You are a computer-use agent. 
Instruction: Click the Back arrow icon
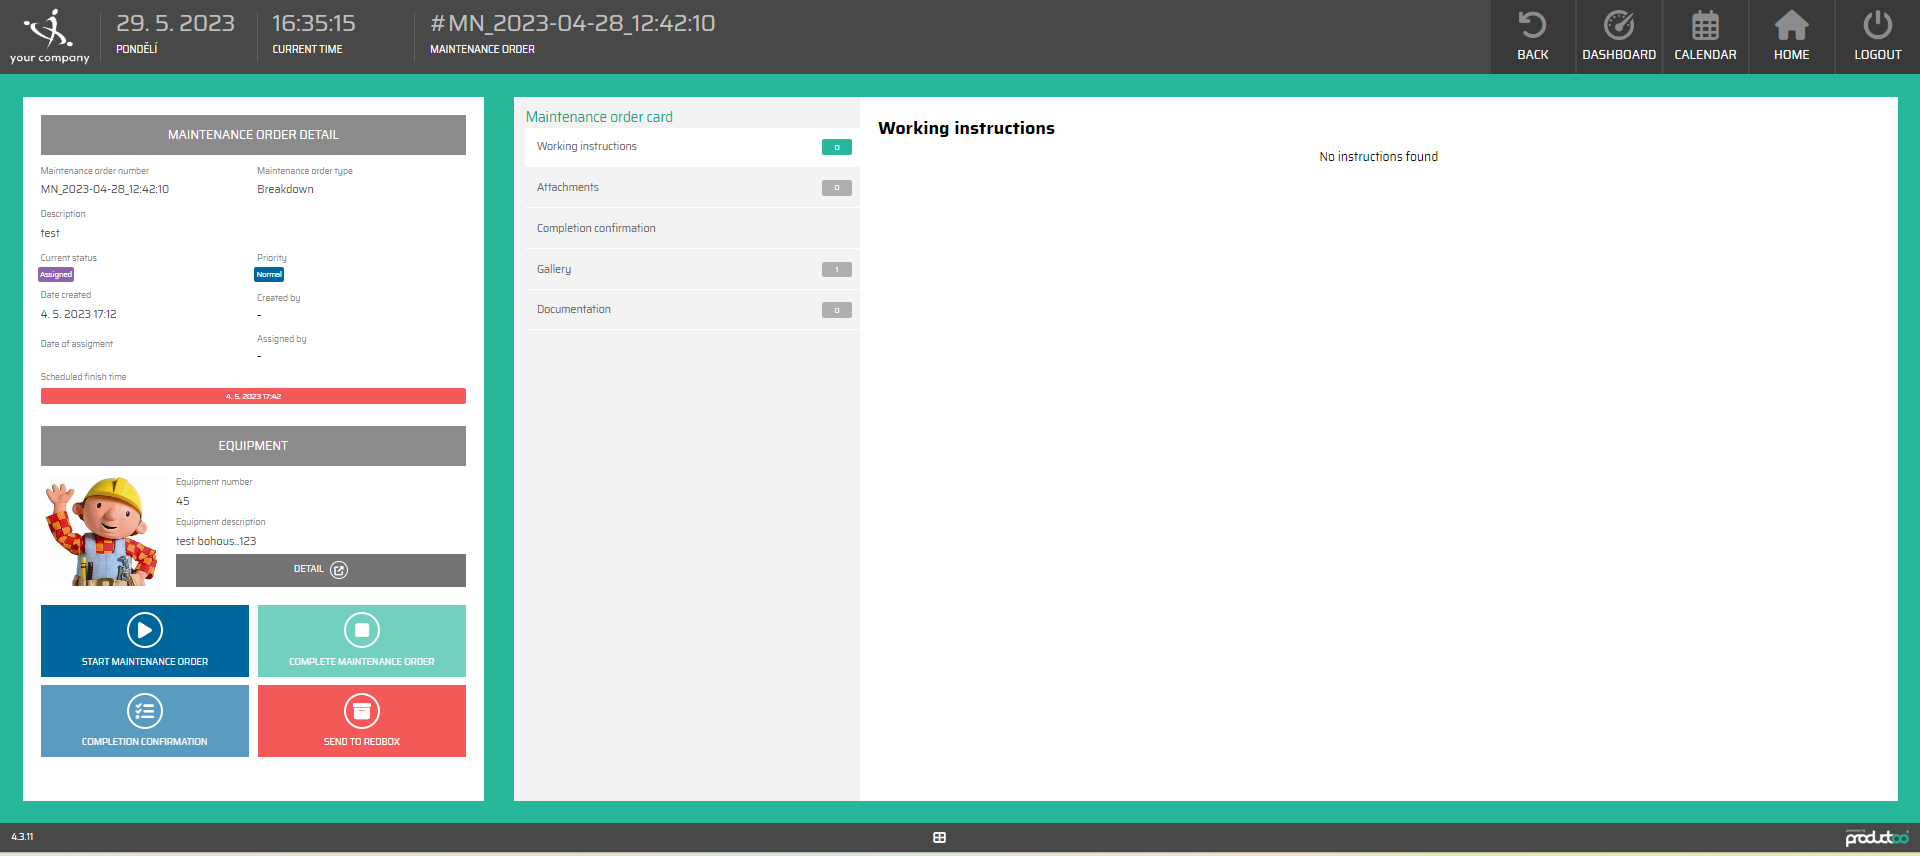1532,26
